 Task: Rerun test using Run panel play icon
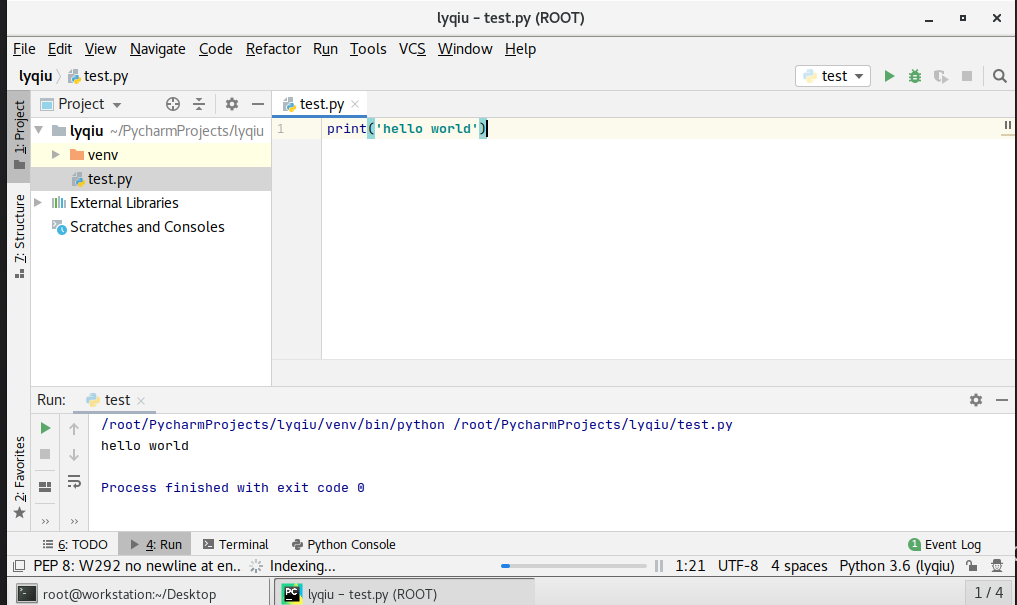click(45, 428)
